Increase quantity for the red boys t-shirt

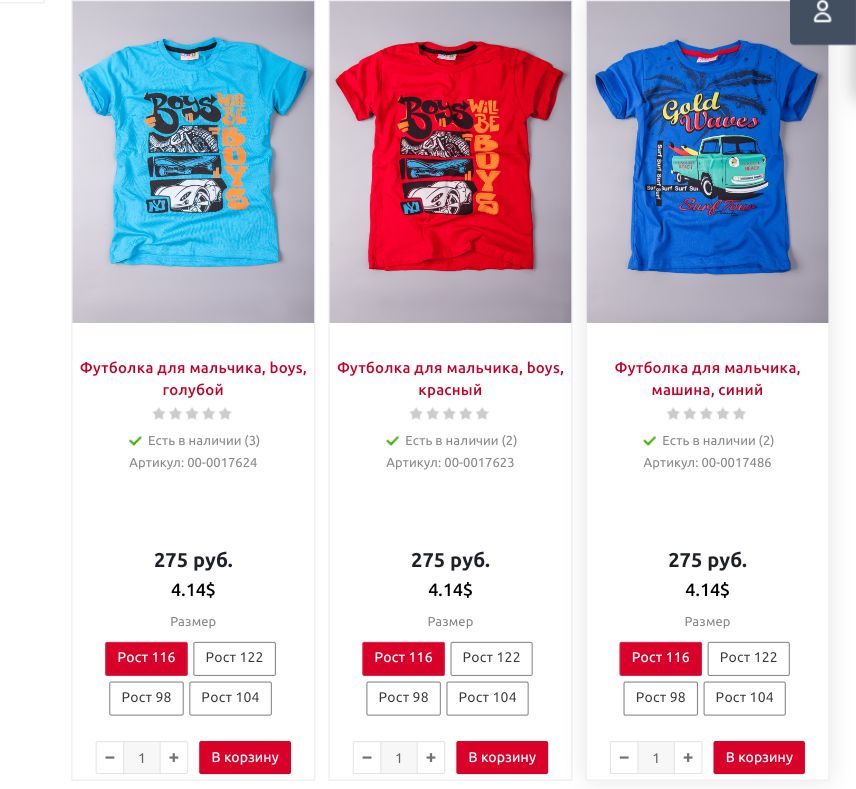coord(431,757)
